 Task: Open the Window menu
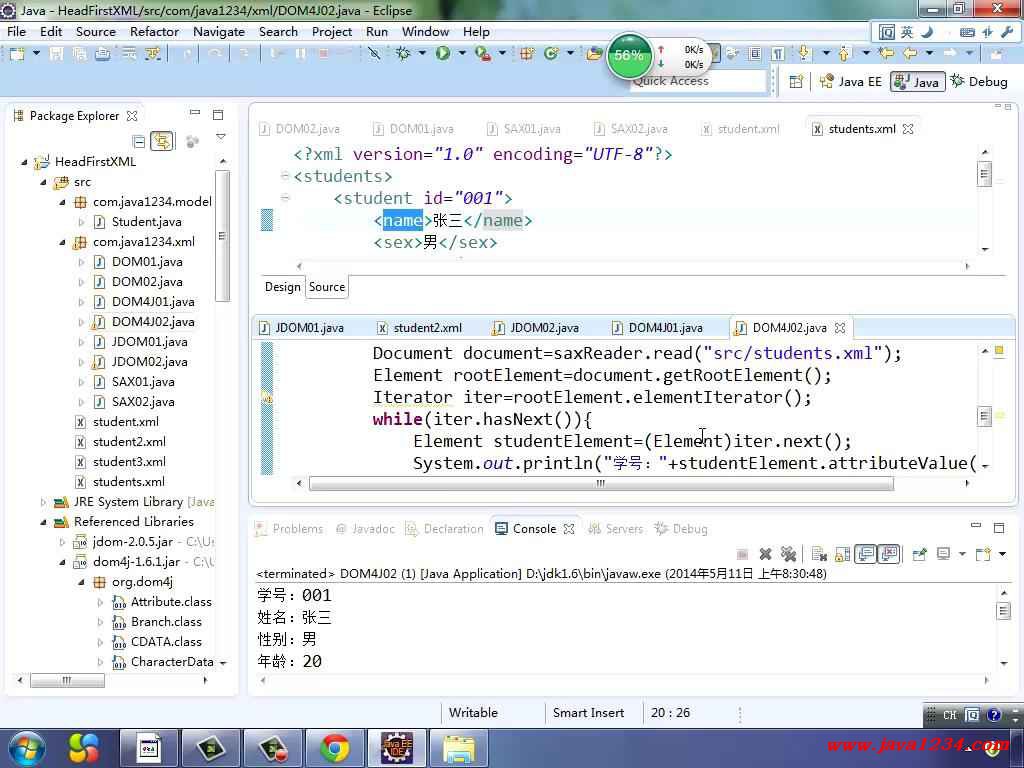[425, 31]
